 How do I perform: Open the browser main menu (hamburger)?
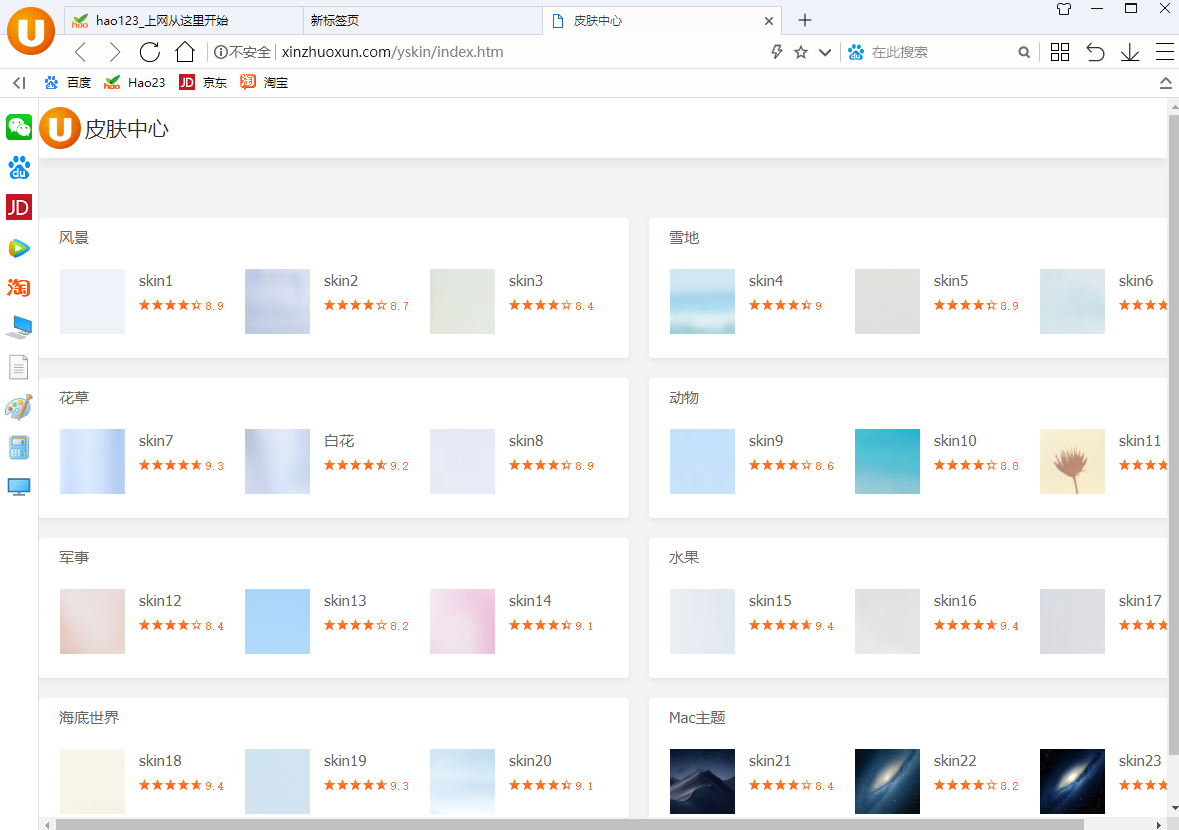tap(1165, 51)
